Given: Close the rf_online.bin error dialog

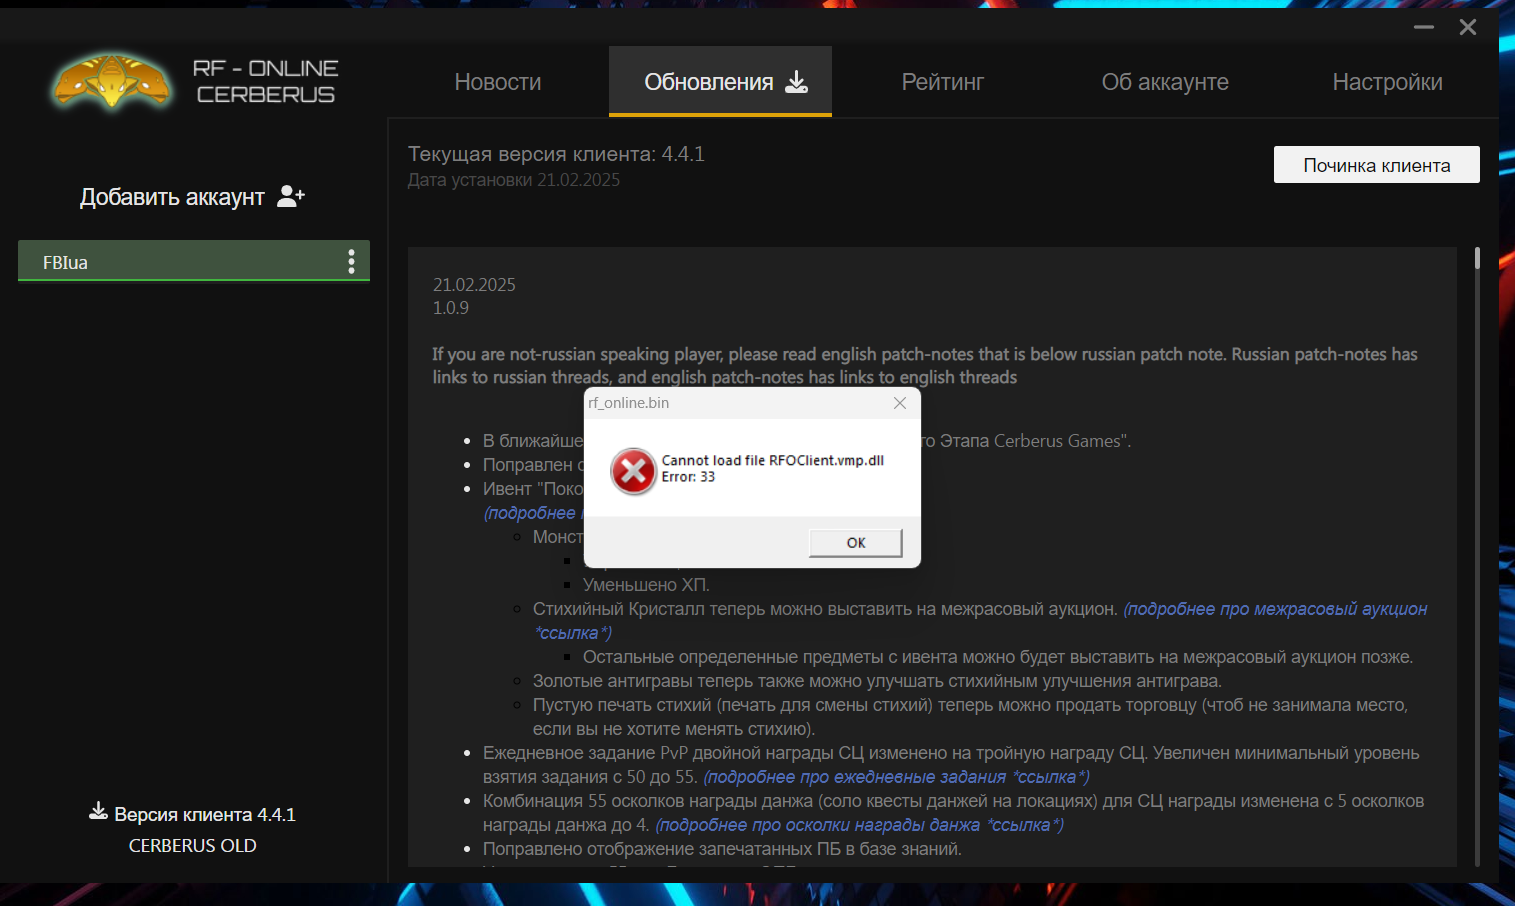Looking at the screenshot, I should coord(900,403).
